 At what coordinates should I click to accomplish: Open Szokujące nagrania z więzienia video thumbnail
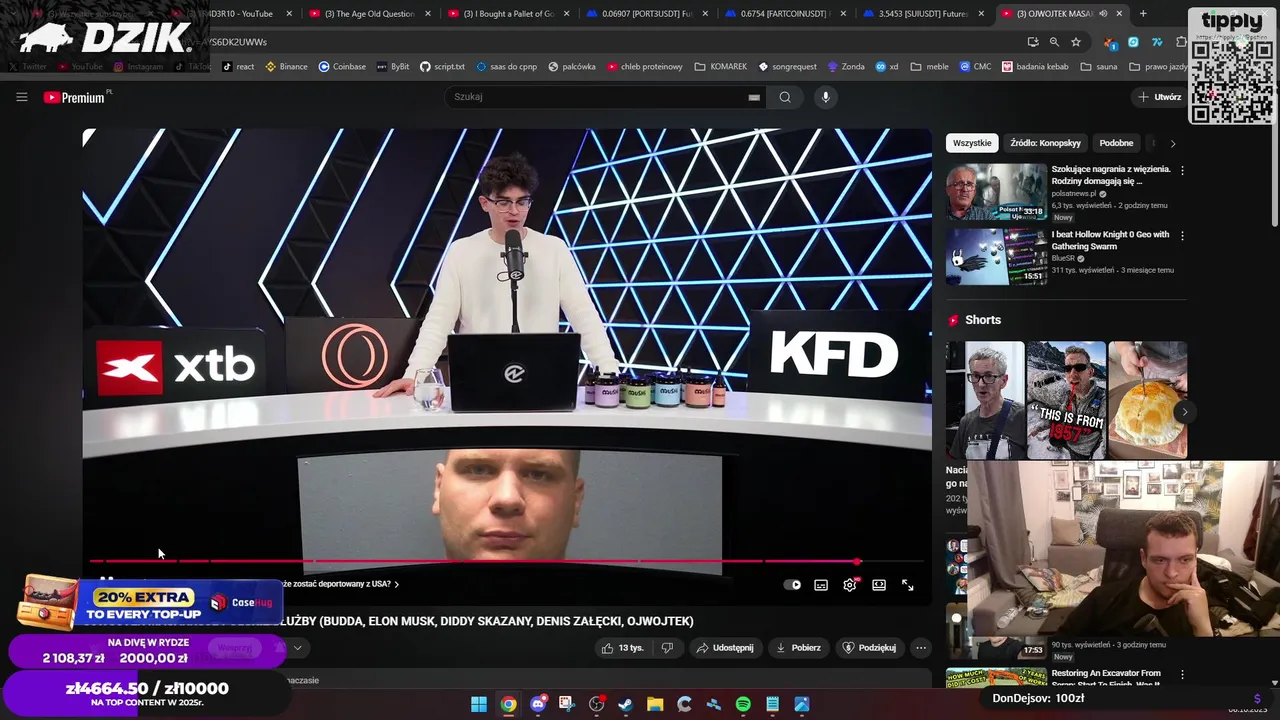996,191
